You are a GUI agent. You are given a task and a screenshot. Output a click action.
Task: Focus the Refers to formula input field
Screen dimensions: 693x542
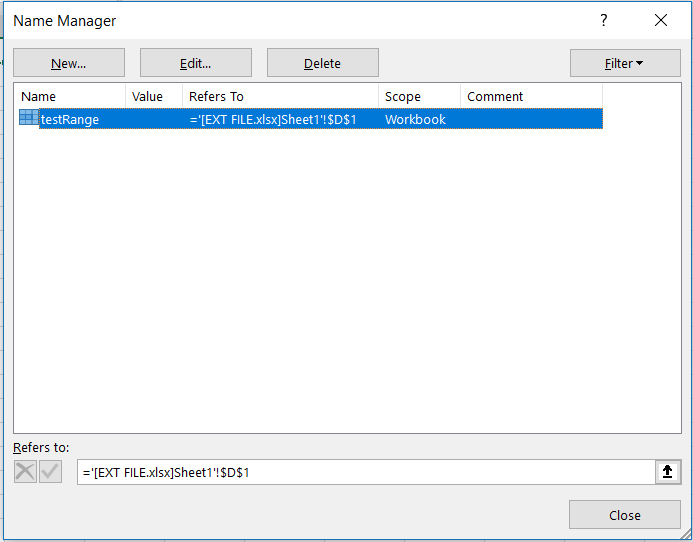point(366,472)
